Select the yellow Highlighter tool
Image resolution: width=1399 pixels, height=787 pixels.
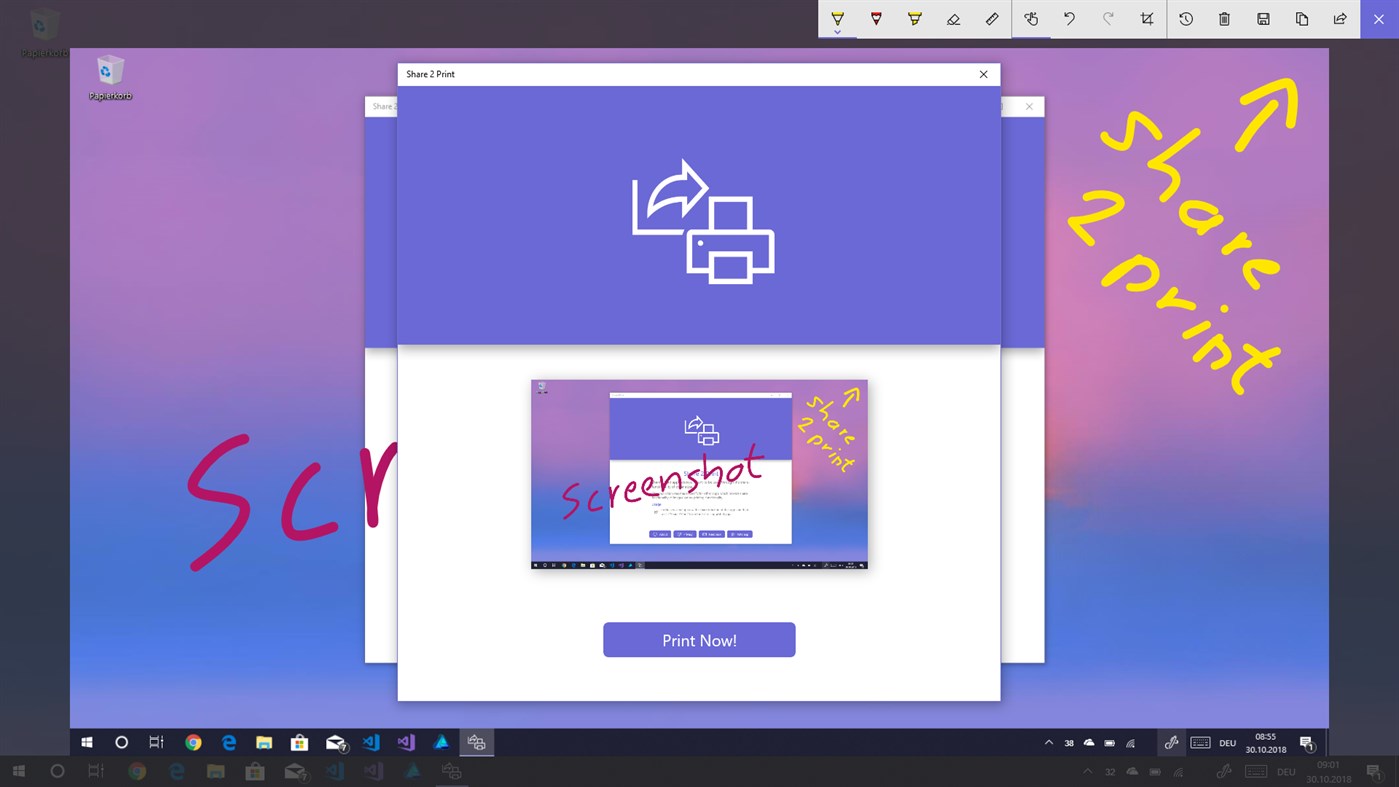coord(914,17)
